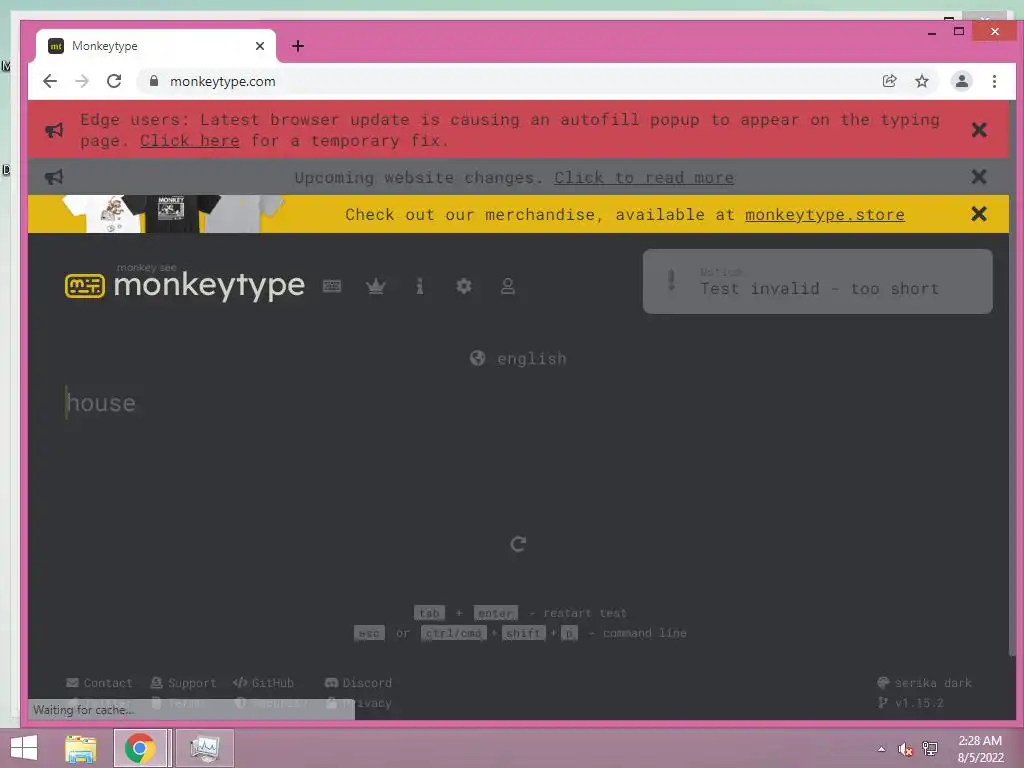This screenshot has height=768, width=1024.
Task: Select the Monkeytype browser tab
Action: (x=156, y=46)
